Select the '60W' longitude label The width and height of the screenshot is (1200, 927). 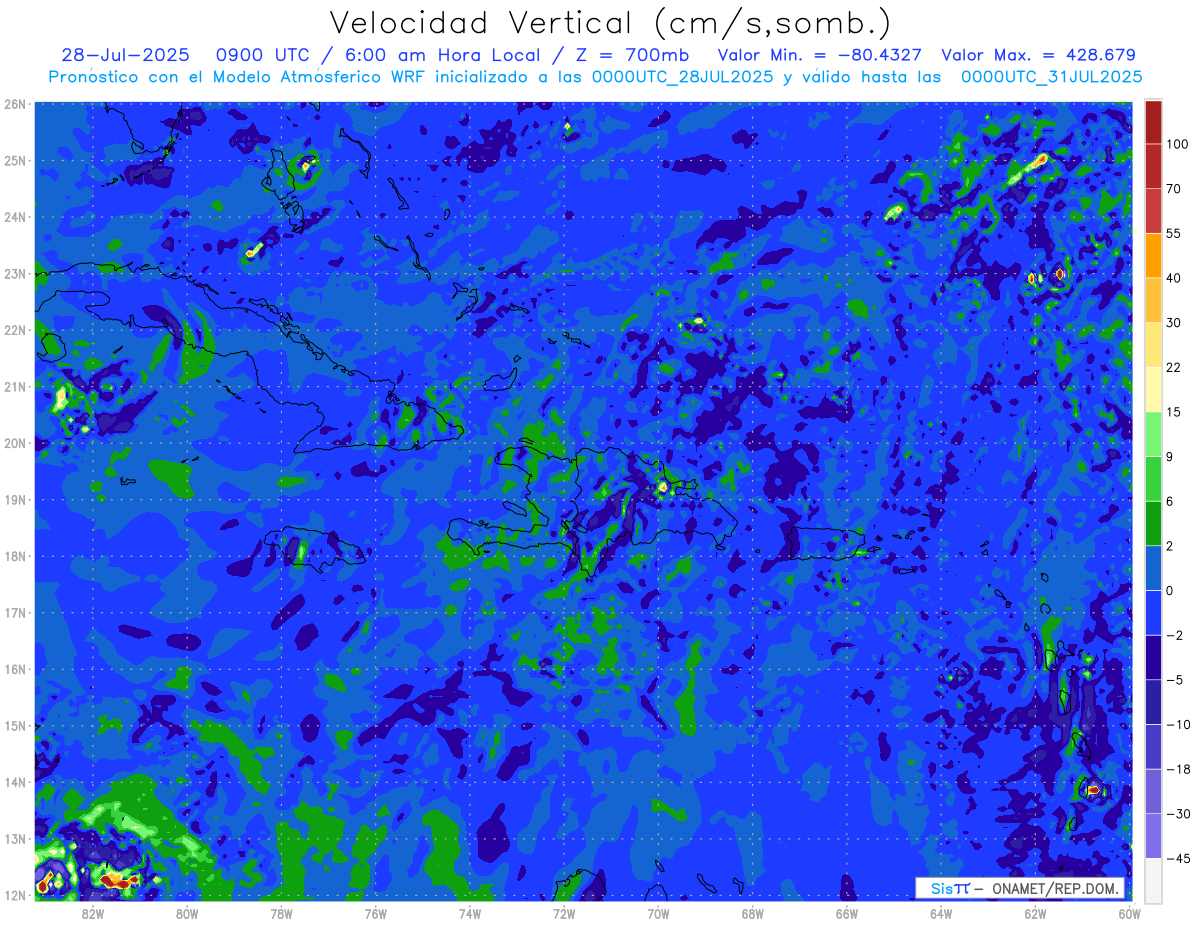[x=1129, y=913]
